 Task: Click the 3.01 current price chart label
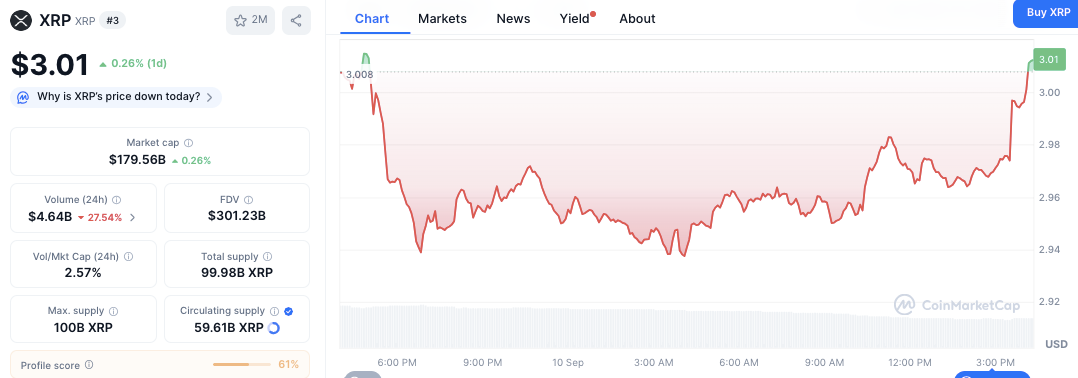(1048, 60)
